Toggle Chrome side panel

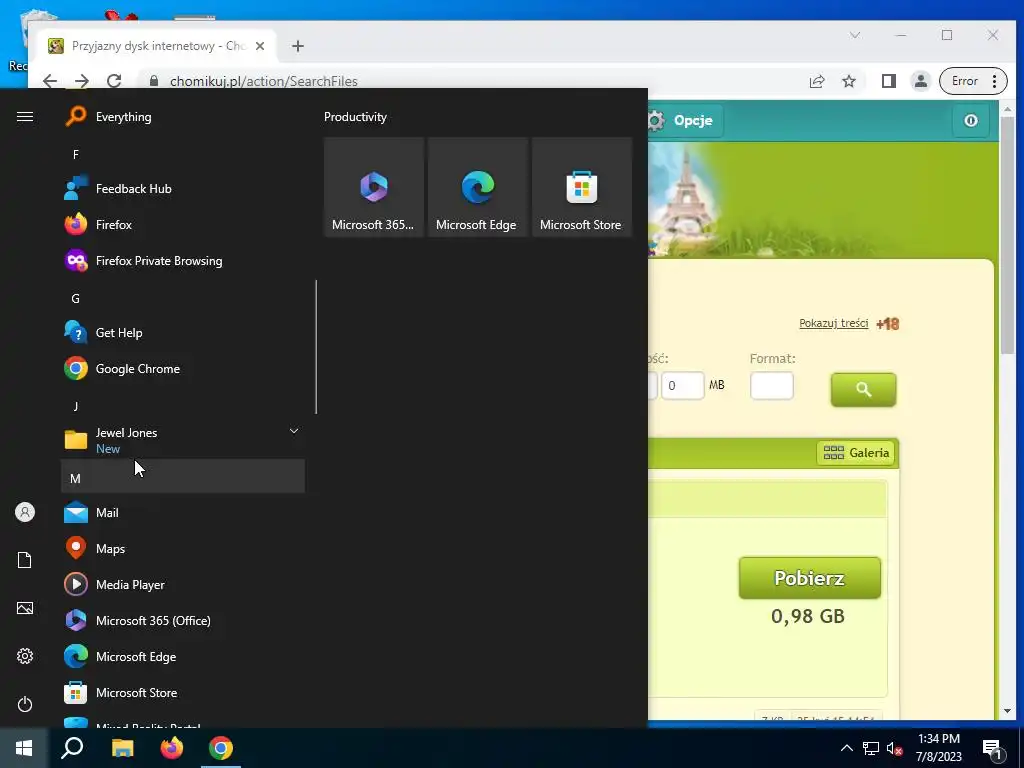(888, 81)
